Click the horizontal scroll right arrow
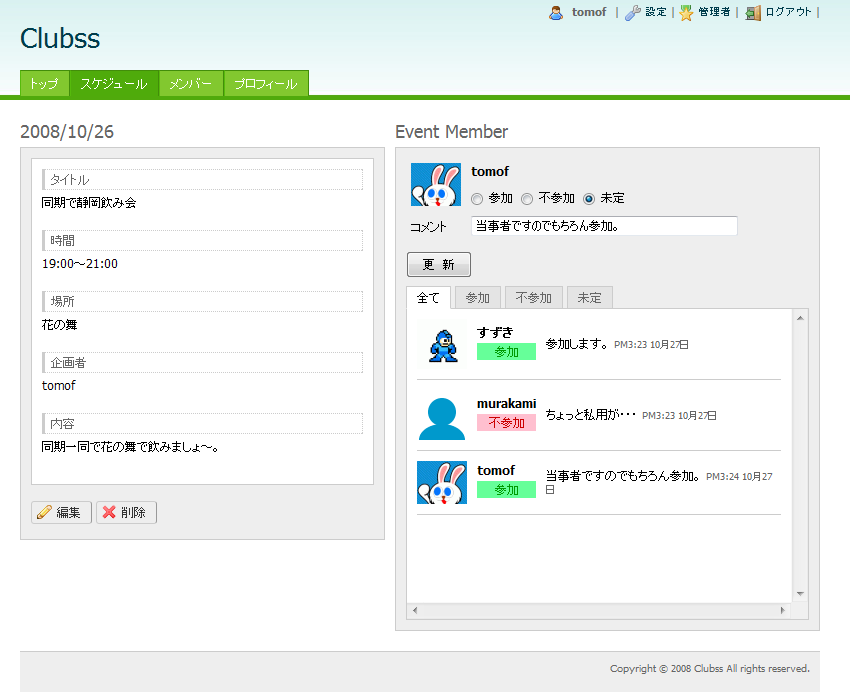The image size is (850, 692). [782, 610]
